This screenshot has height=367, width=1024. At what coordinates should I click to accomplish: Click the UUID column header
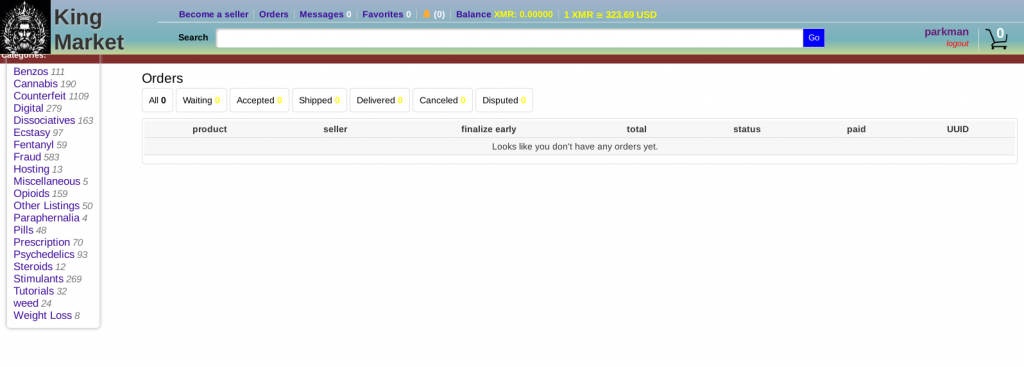coord(958,129)
